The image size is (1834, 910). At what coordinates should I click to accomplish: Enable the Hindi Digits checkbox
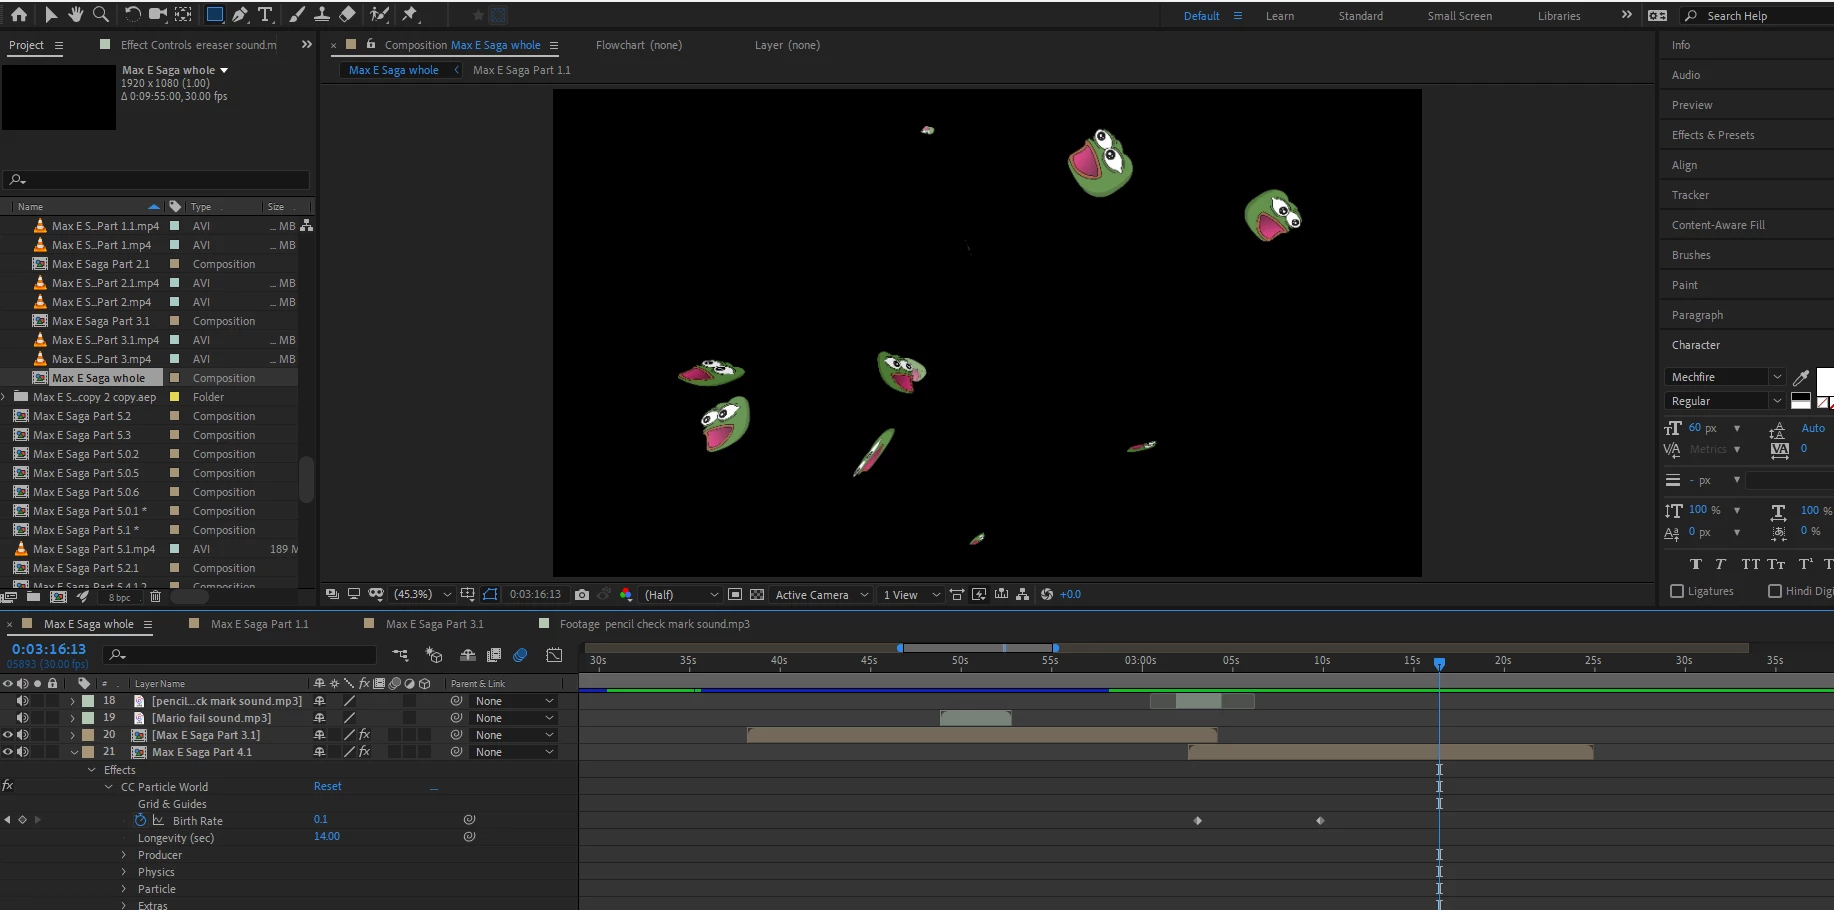pyautogui.click(x=1775, y=591)
